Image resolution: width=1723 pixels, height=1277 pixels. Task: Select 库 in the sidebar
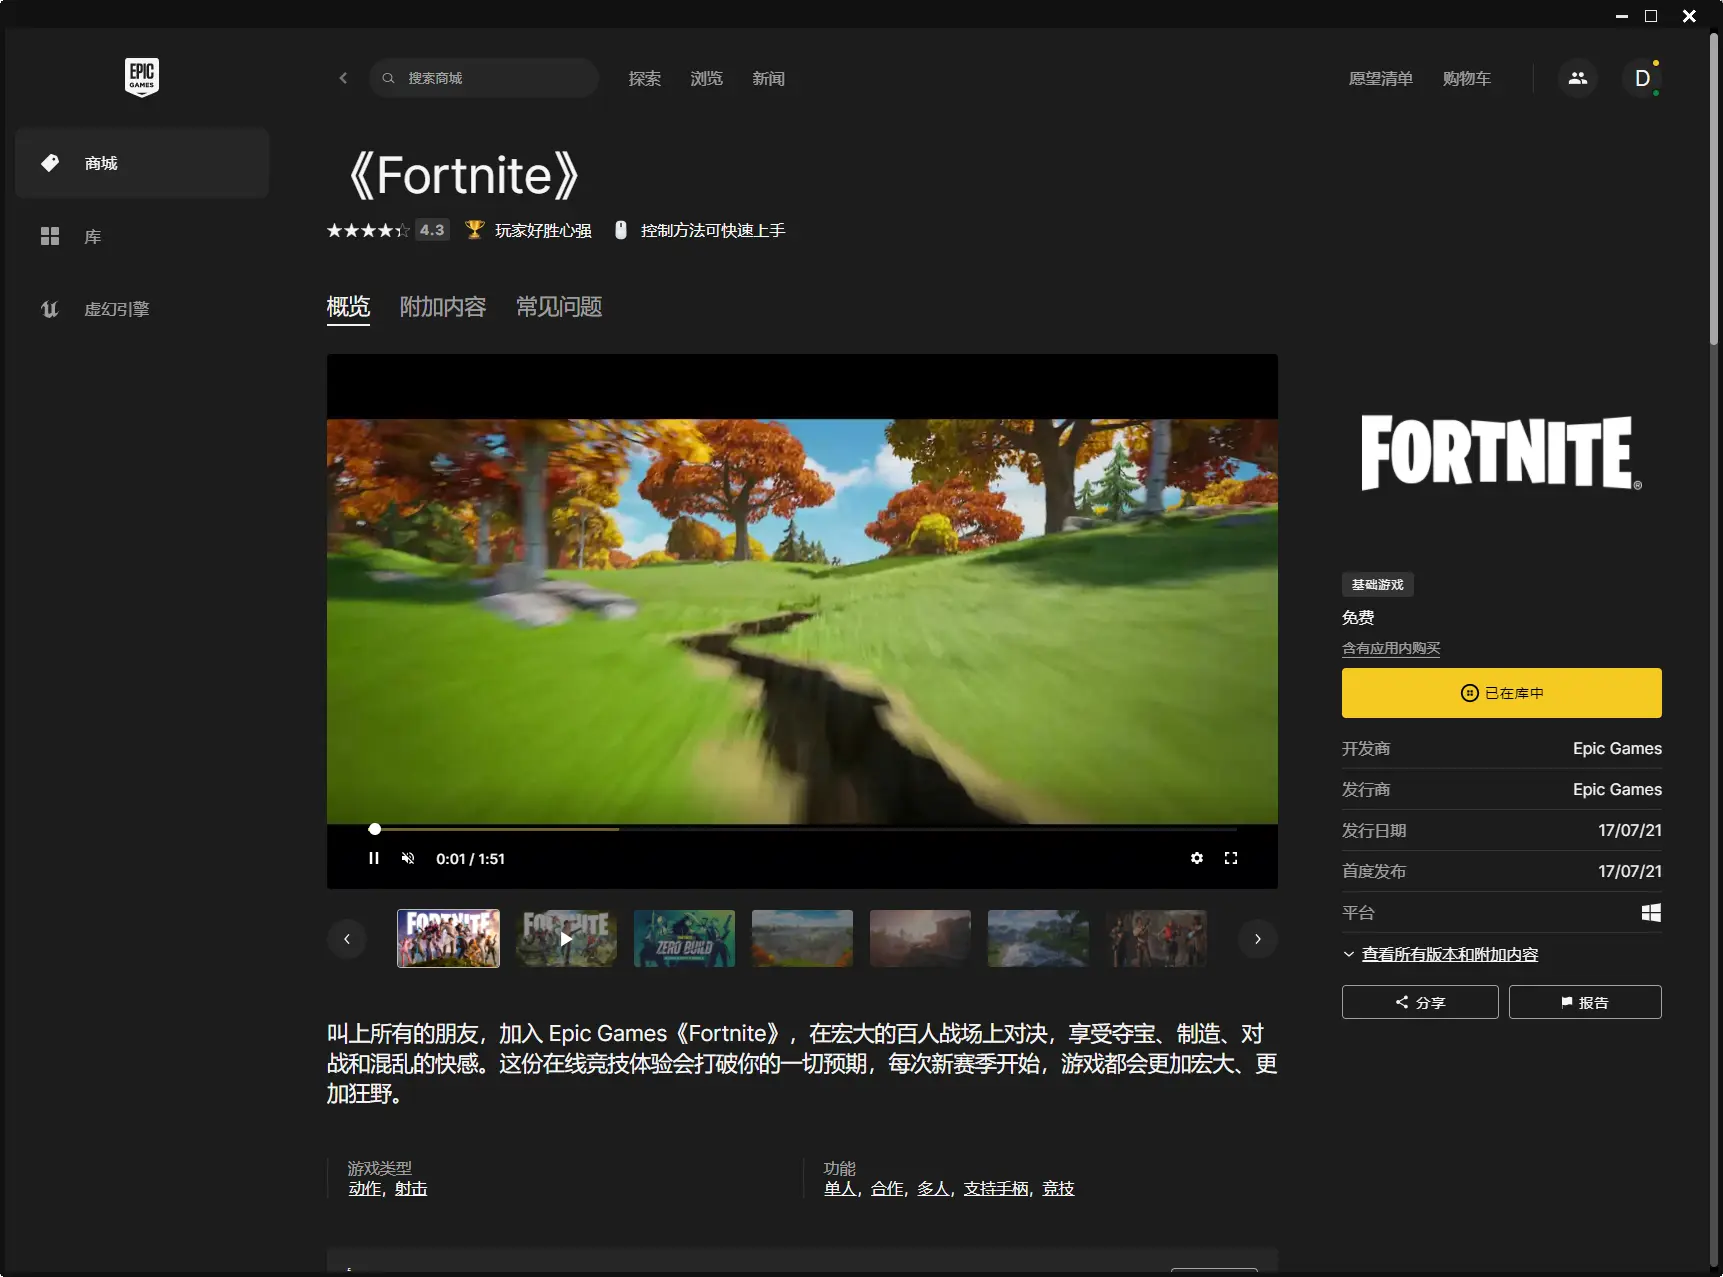point(142,236)
